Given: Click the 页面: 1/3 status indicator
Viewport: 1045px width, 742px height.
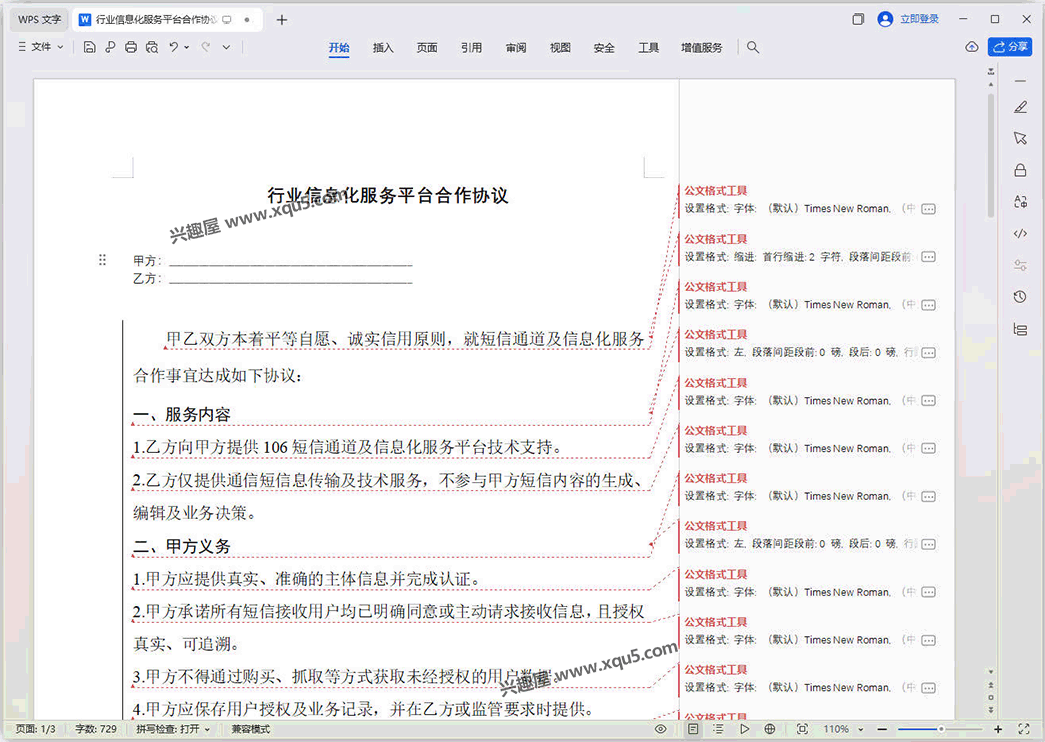Looking at the screenshot, I should [35, 729].
